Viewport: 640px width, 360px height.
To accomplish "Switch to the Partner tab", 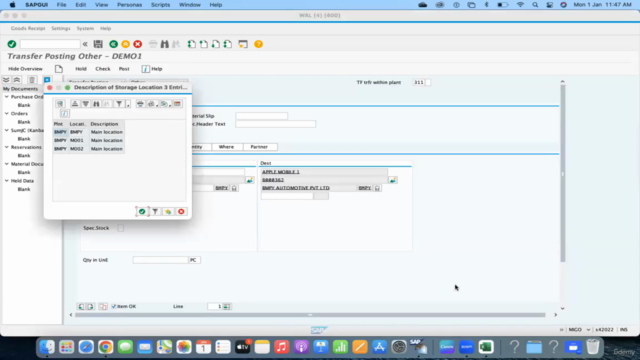I will point(259,147).
